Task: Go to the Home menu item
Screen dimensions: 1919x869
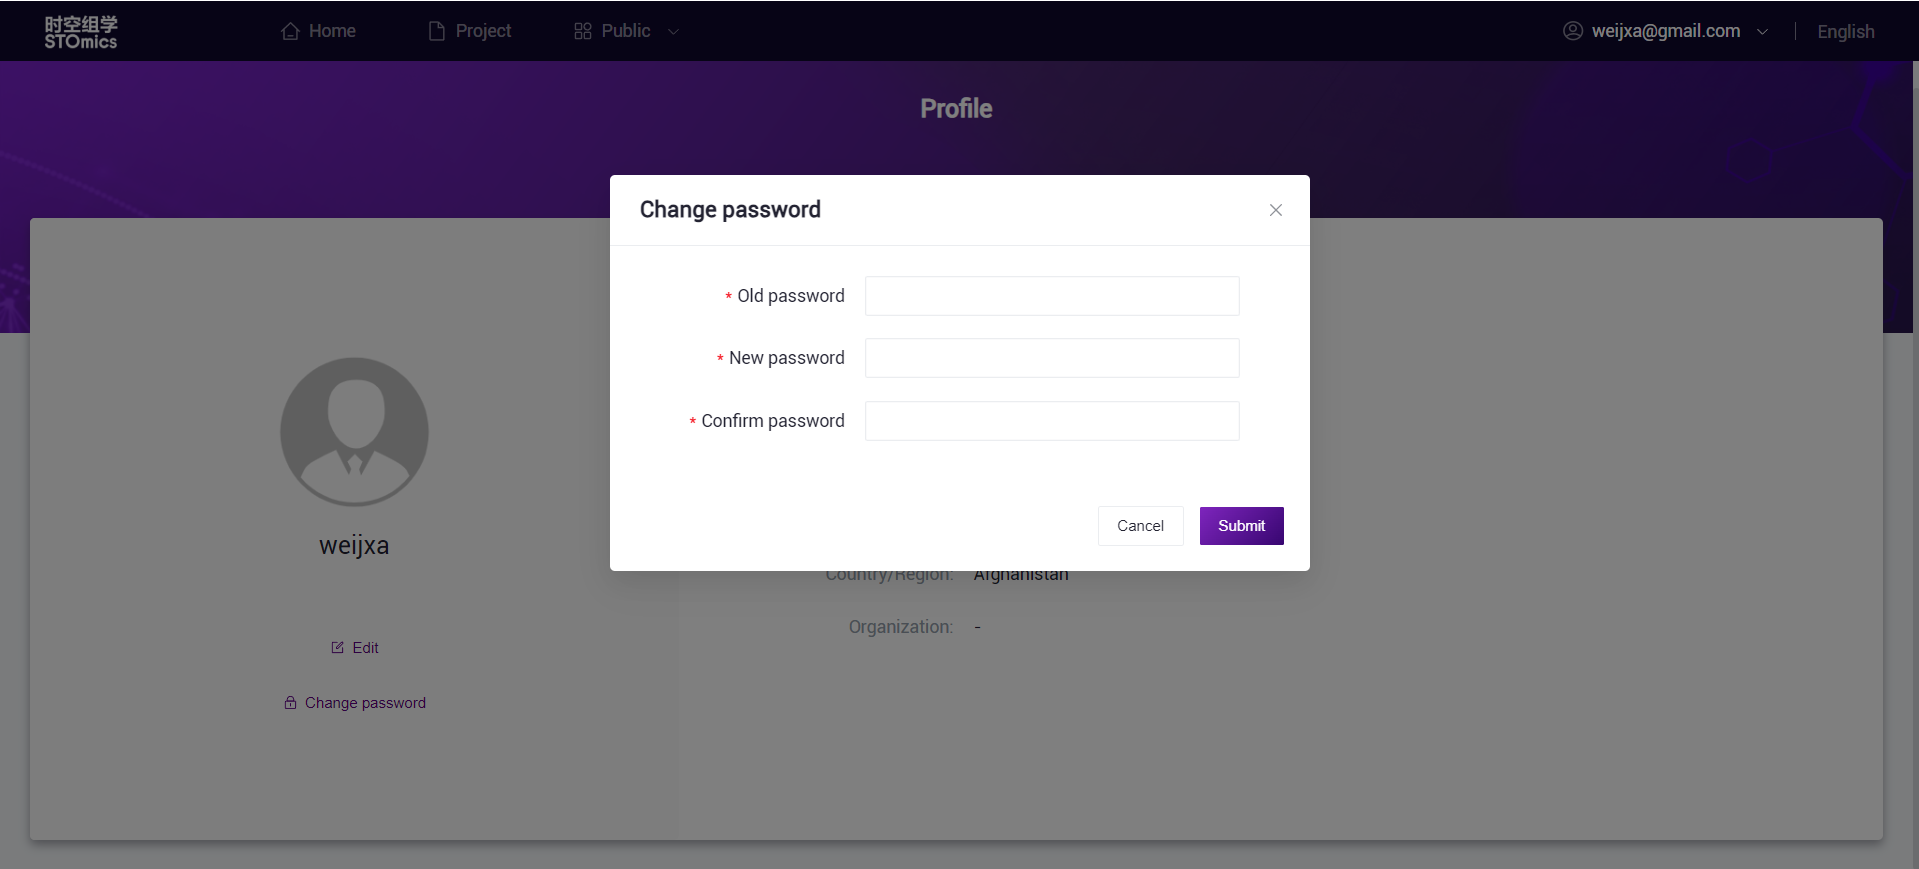Action: click(332, 31)
